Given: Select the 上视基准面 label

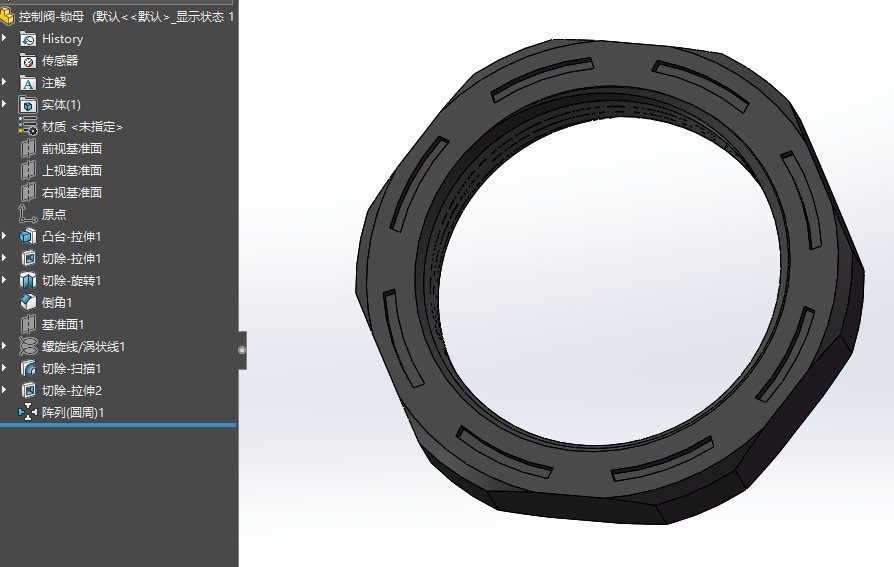Looking at the screenshot, I should coord(72,171).
